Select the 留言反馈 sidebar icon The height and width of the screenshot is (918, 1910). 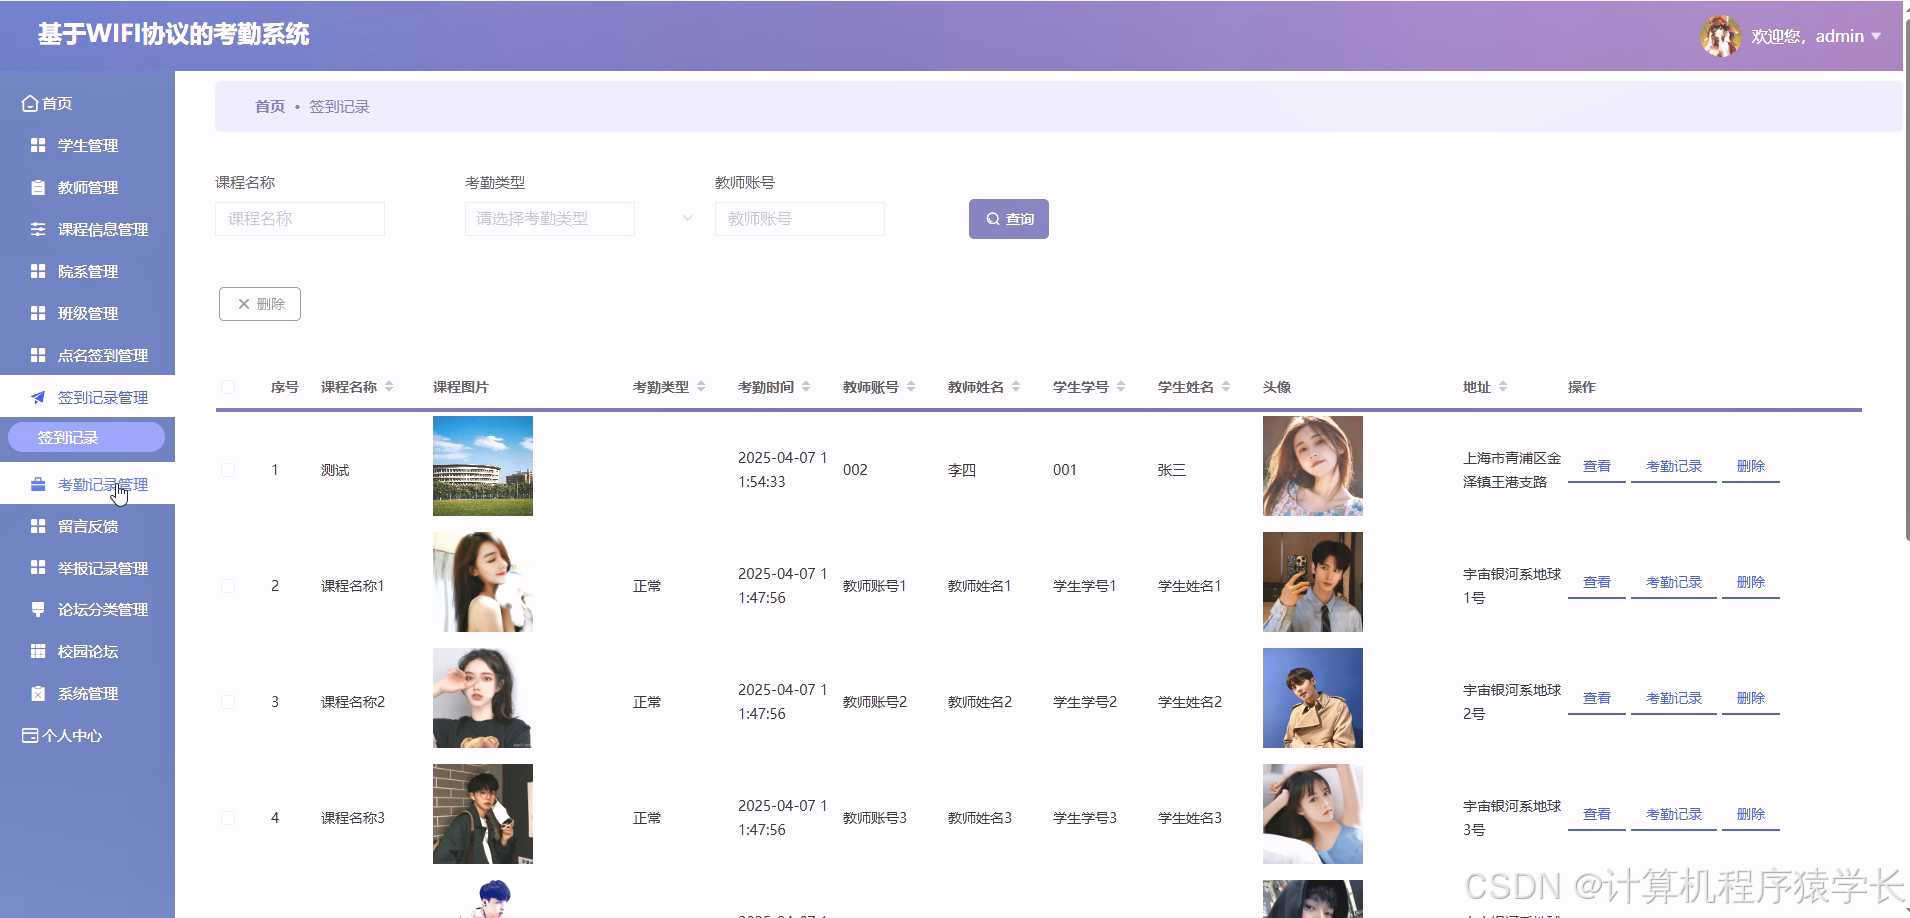click(37, 525)
